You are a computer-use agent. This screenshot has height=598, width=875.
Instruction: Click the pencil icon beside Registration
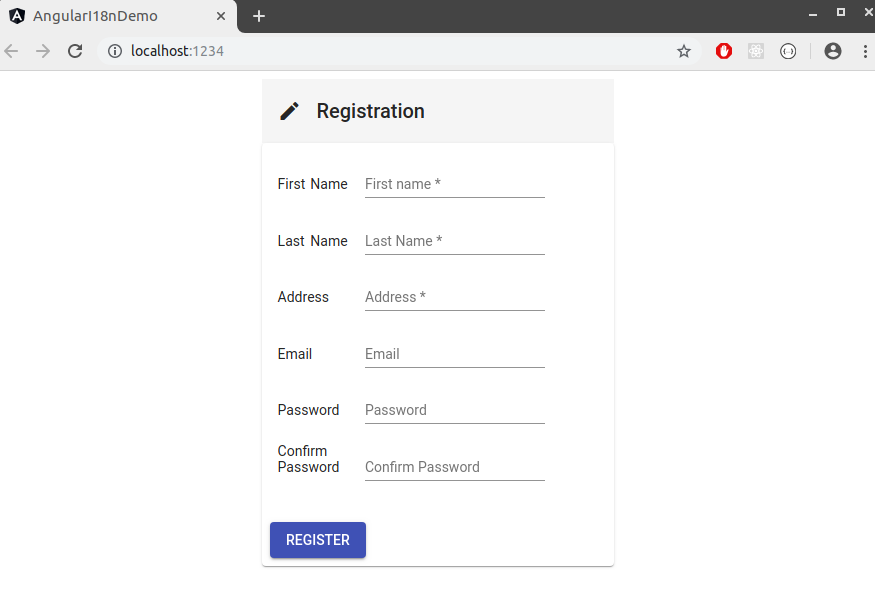point(289,111)
